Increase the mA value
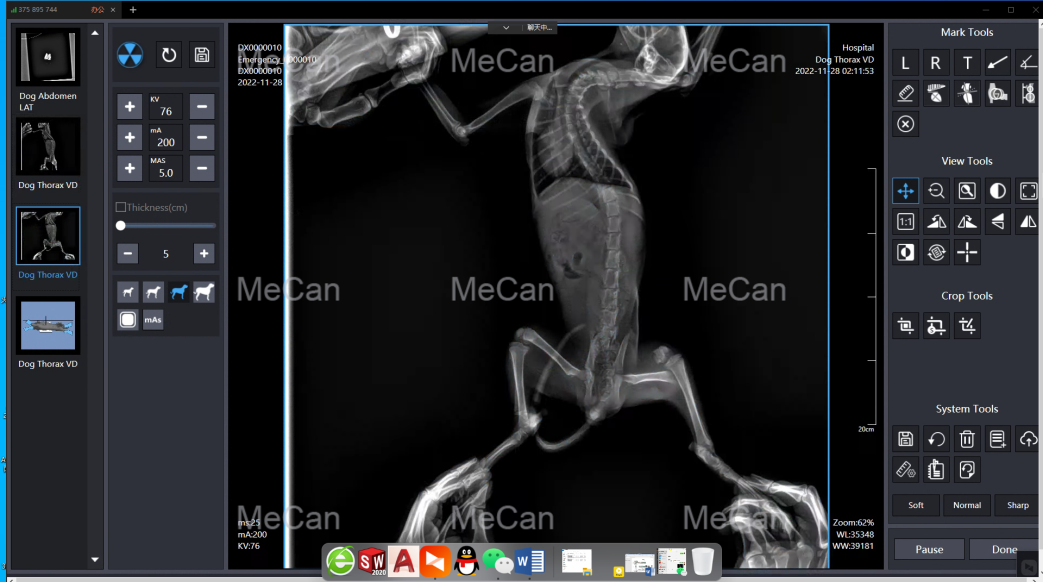The height and width of the screenshot is (582, 1043). 130,138
